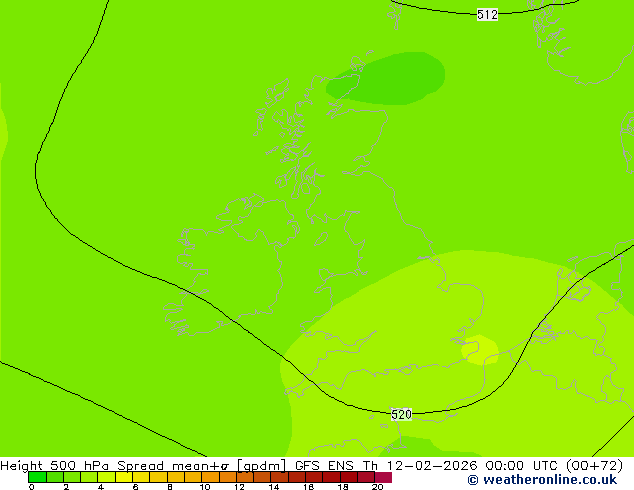Pick the yellow-green legend swatch starting at 4
The image size is (634, 490).
106,477
